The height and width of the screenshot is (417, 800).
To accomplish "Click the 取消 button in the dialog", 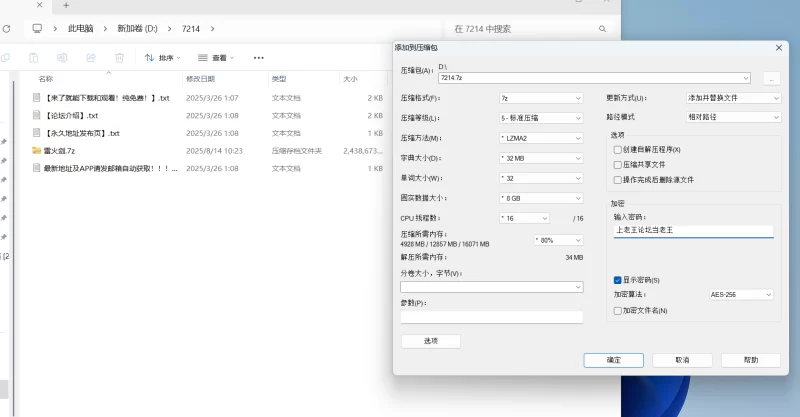I will pyautogui.click(x=681, y=360).
